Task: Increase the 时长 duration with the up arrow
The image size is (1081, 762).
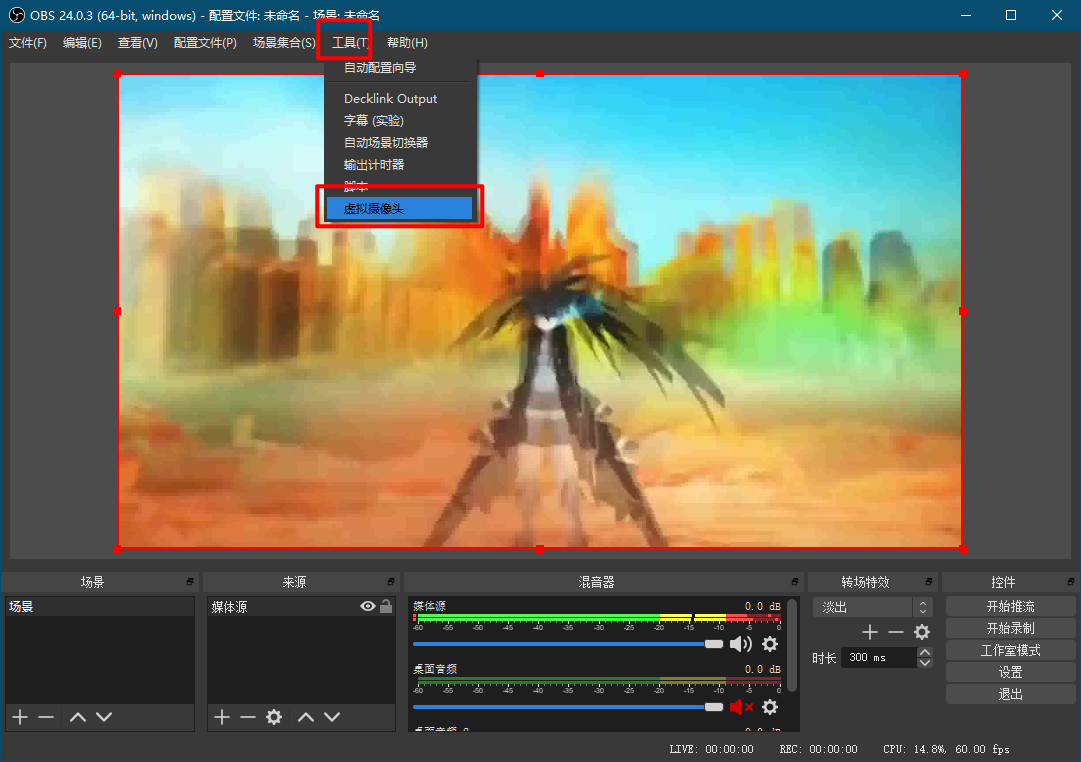Action: point(925,652)
